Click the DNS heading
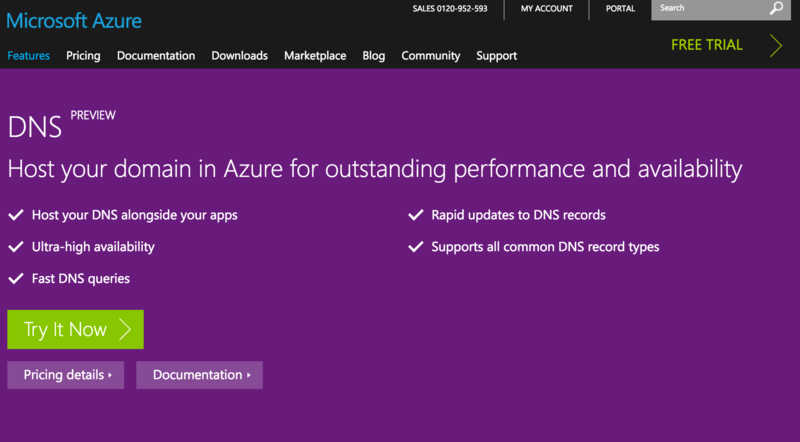The image size is (800, 442). click(x=35, y=127)
